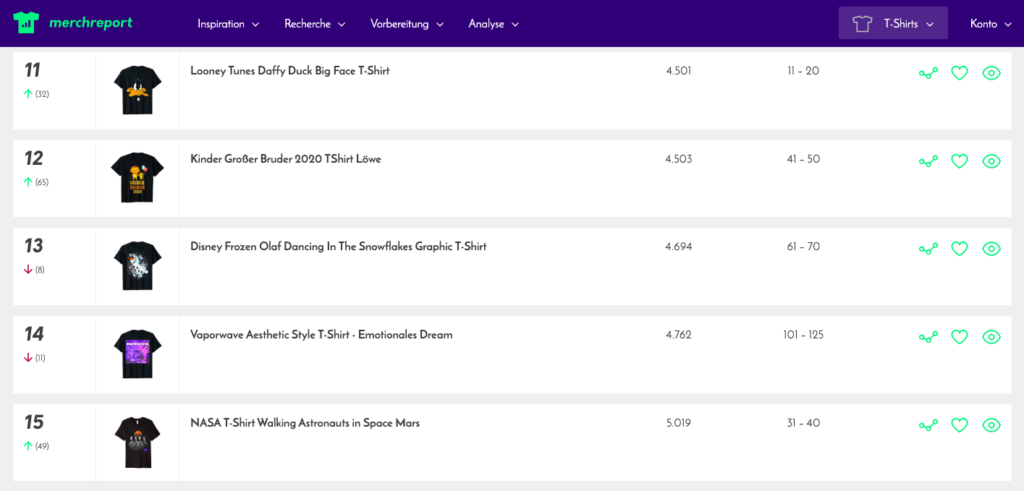Open trend graph for Daffy Duck shirt
This screenshot has width=1024, height=491.
[928, 74]
